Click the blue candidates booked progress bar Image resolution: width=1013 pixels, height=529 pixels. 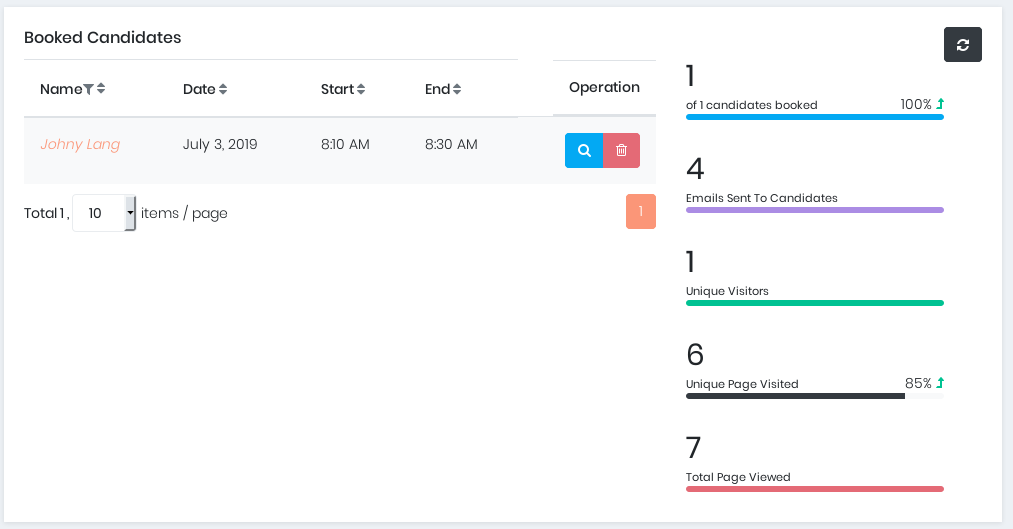[x=814, y=117]
